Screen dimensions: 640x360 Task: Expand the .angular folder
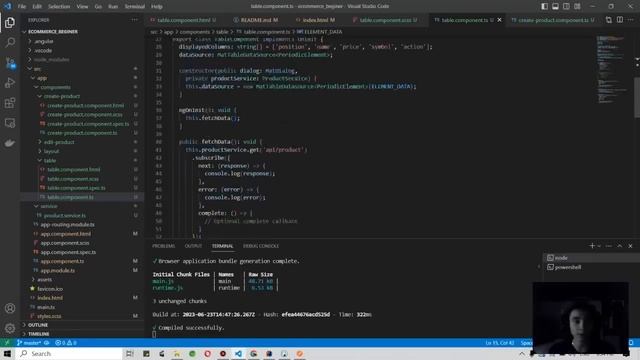82,41
